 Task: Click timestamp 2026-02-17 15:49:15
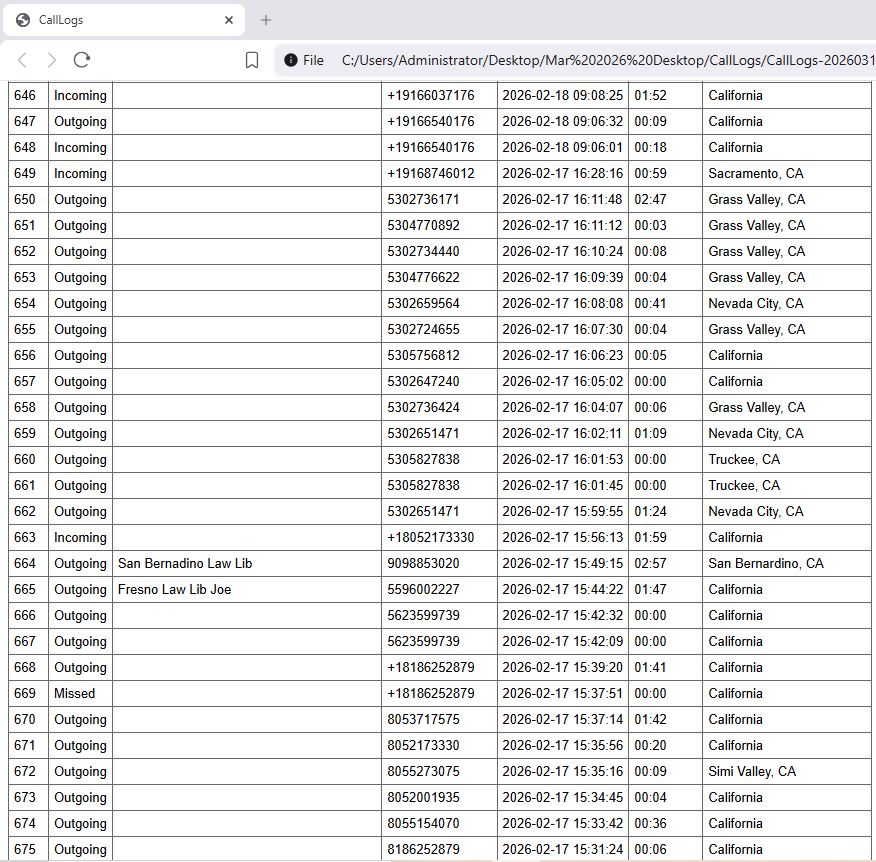pyautogui.click(x=563, y=563)
